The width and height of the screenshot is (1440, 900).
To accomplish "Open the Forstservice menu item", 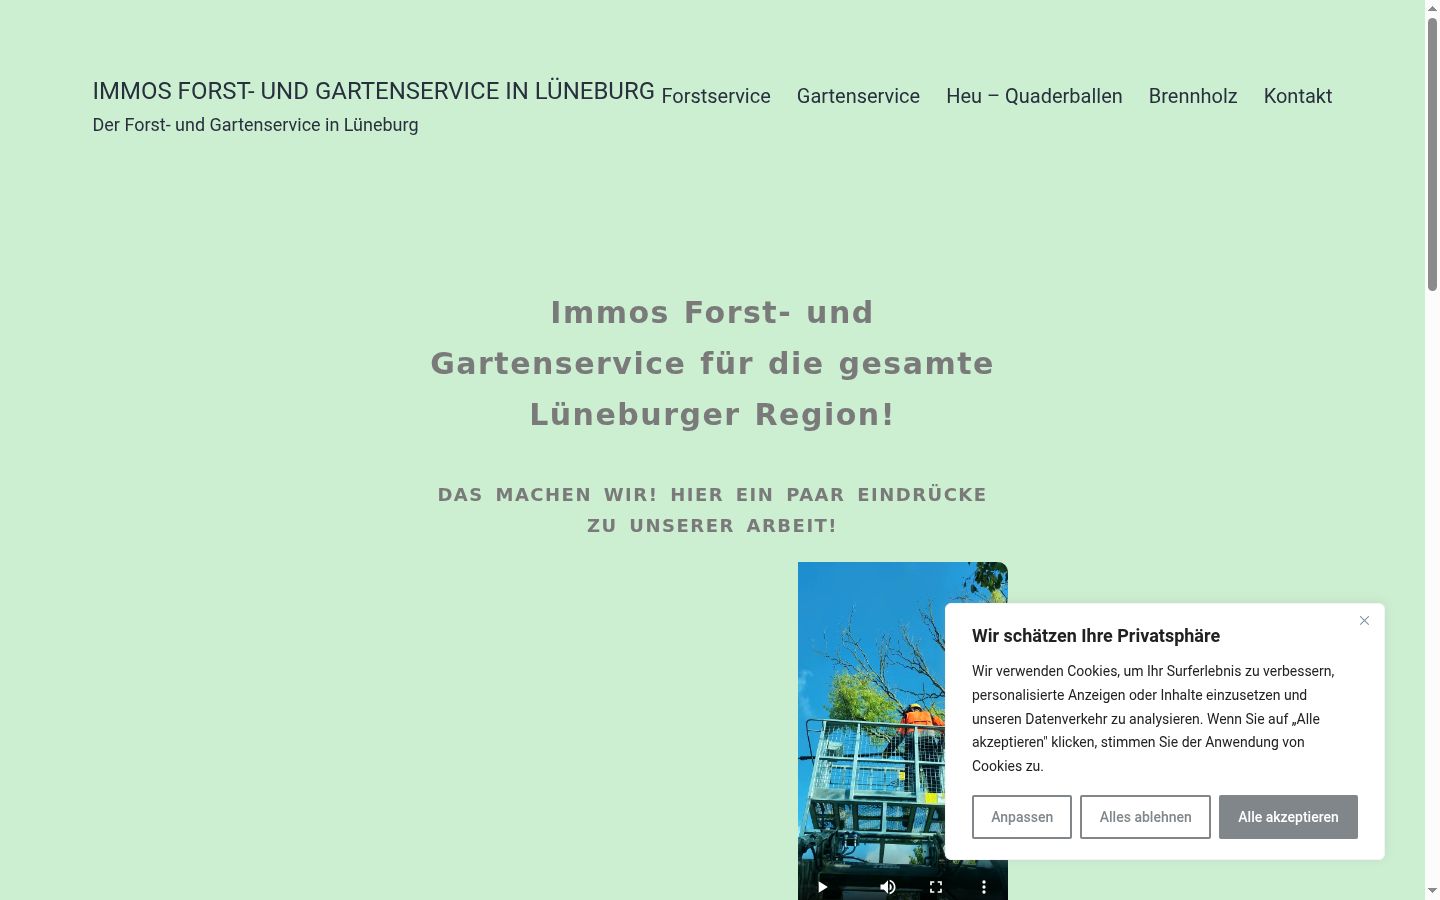I will 716,96.
